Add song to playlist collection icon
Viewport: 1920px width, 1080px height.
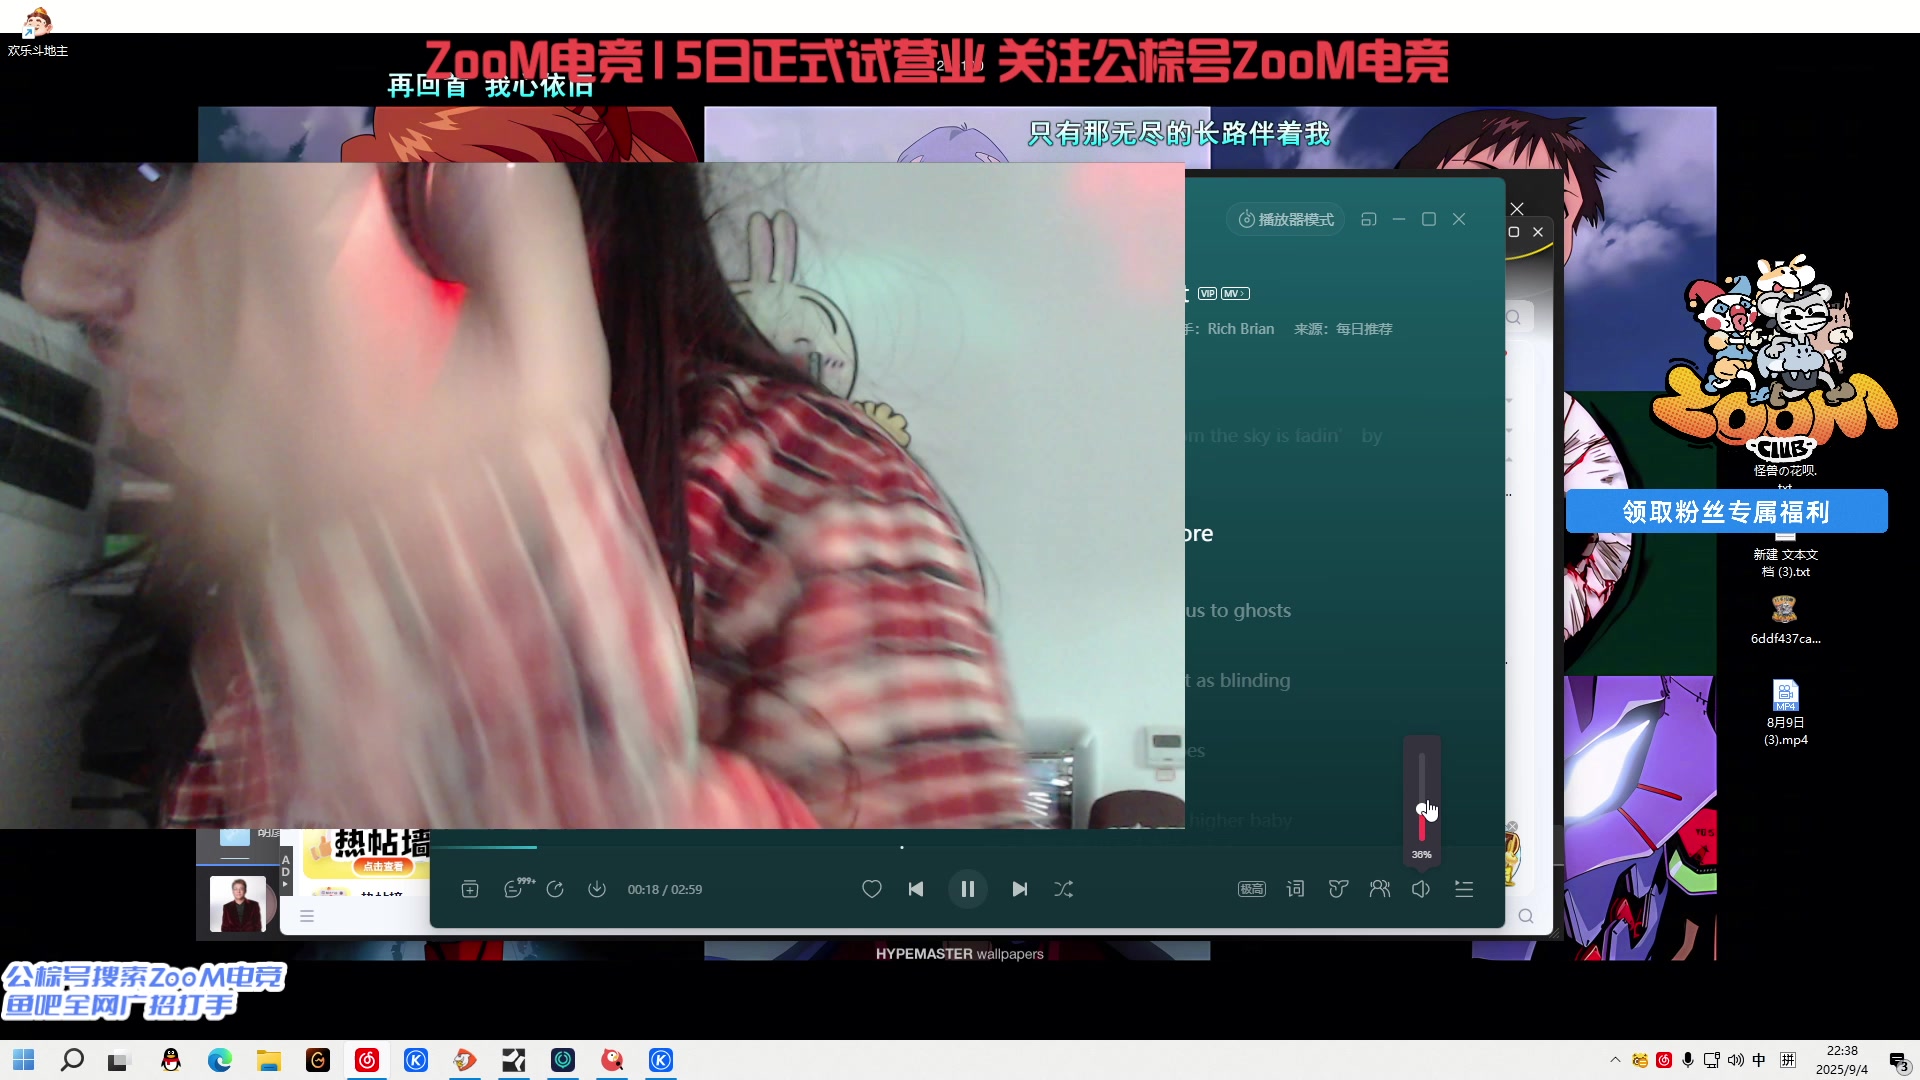[470, 889]
